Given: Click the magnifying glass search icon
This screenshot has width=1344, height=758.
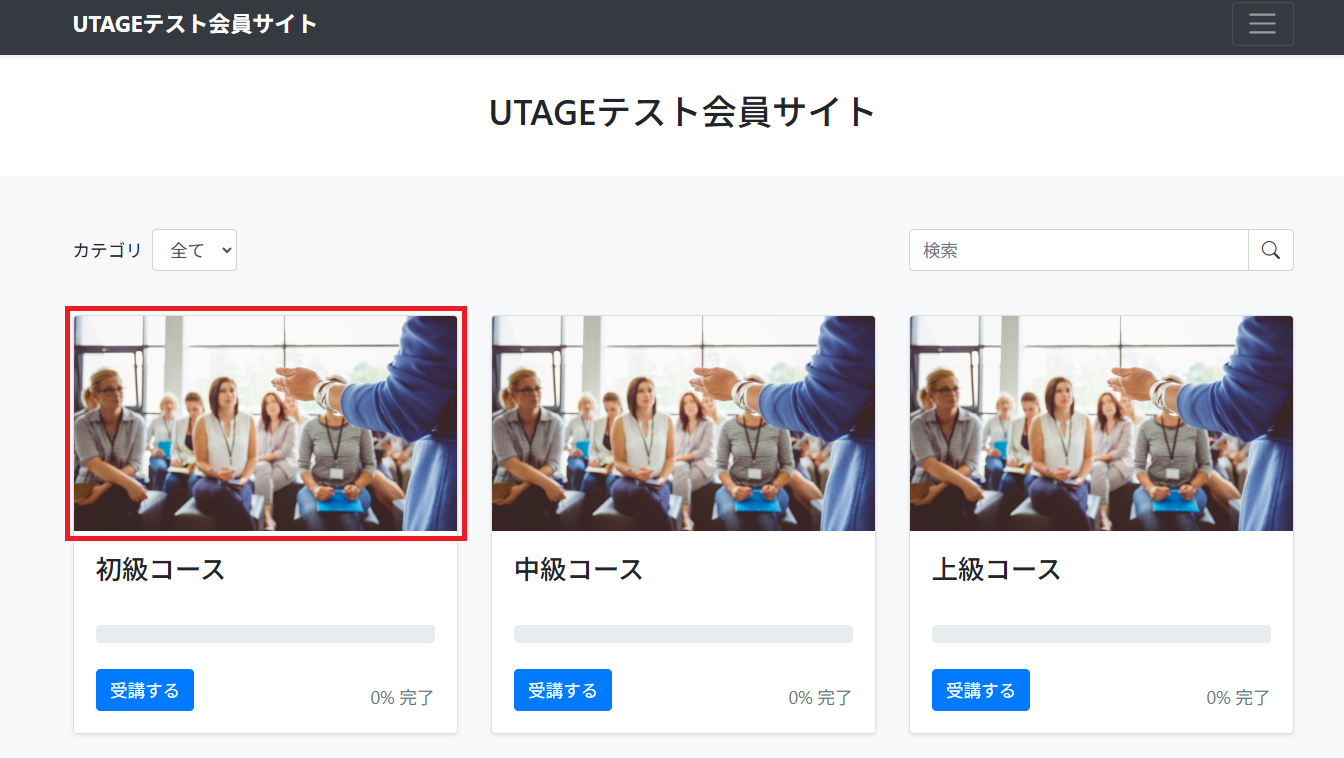Looking at the screenshot, I should [x=1270, y=250].
